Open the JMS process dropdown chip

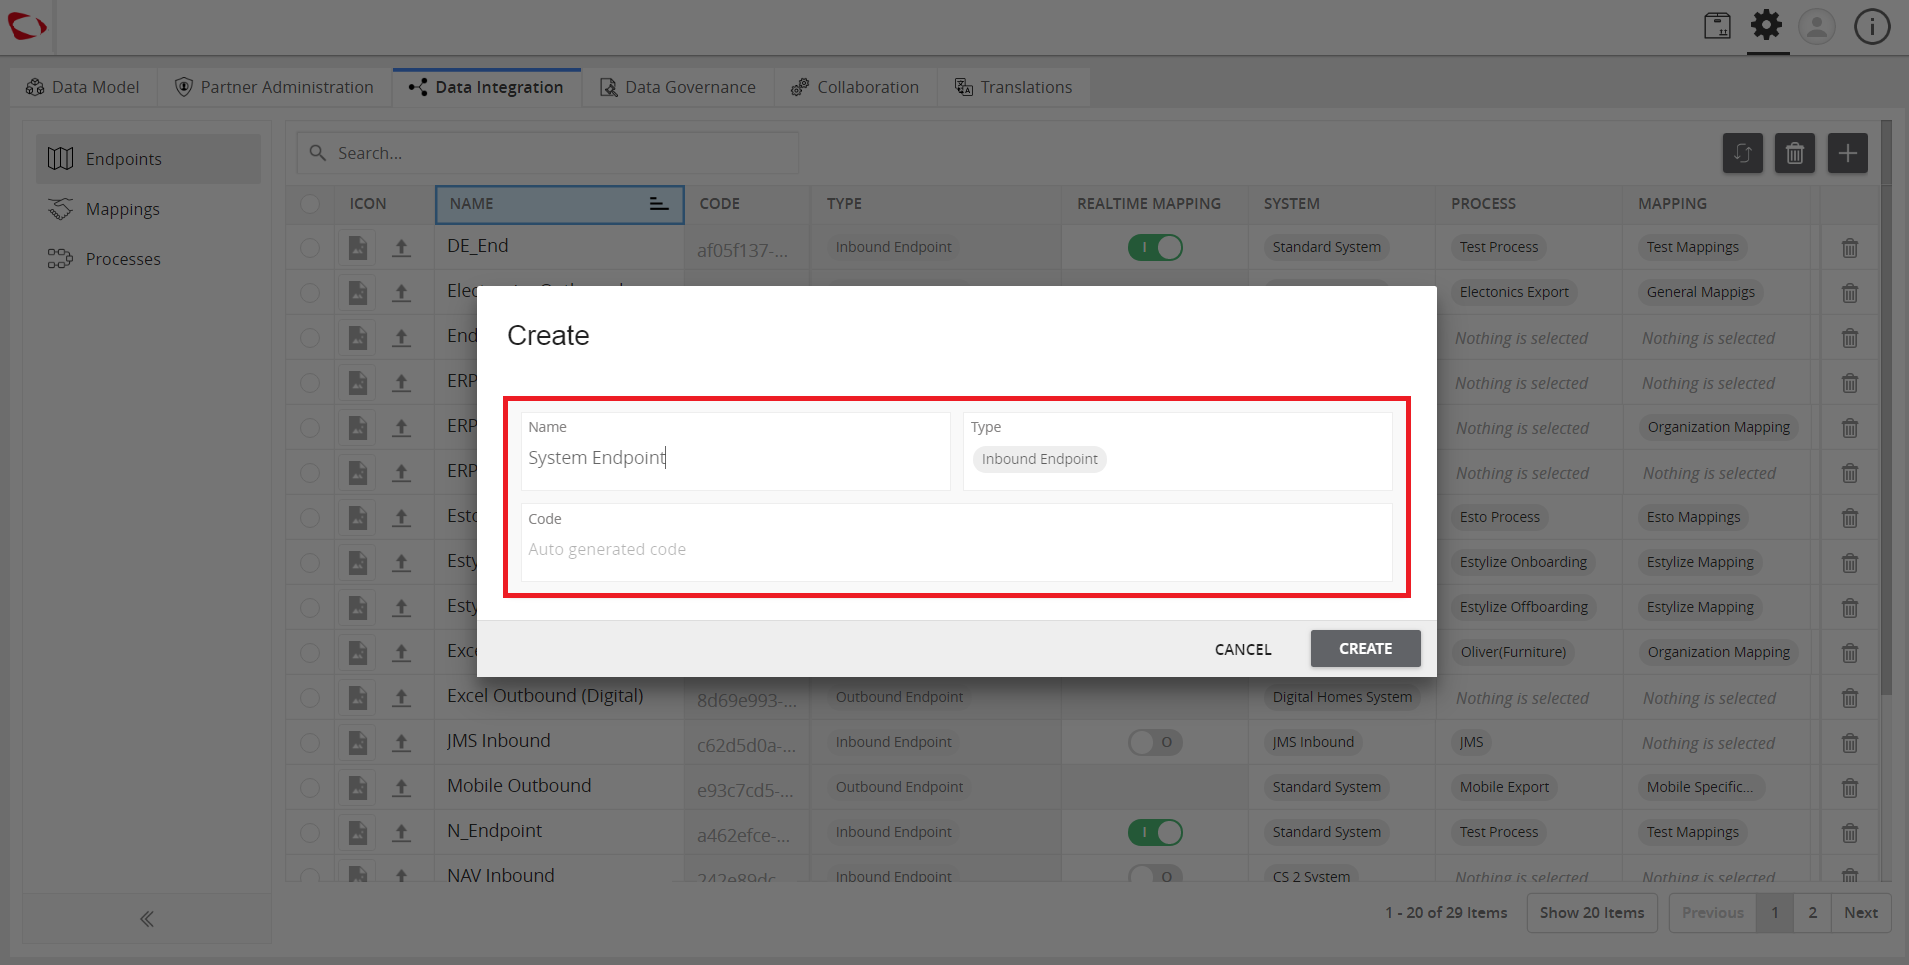pos(1471,742)
